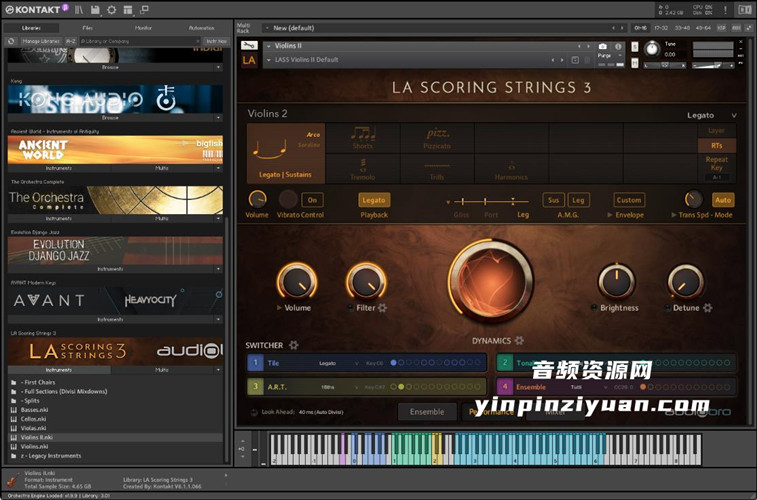Viewport: 757px width, 500px height.
Task: Click the minimize view windows icon
Action: [x=144, y=10]
